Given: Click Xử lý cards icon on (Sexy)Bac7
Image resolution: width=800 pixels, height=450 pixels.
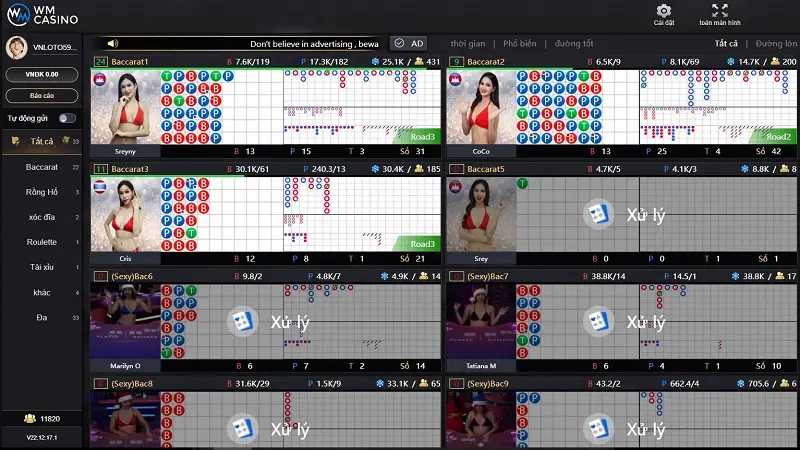Looking at the screenshot, I should tap(598, 321).
